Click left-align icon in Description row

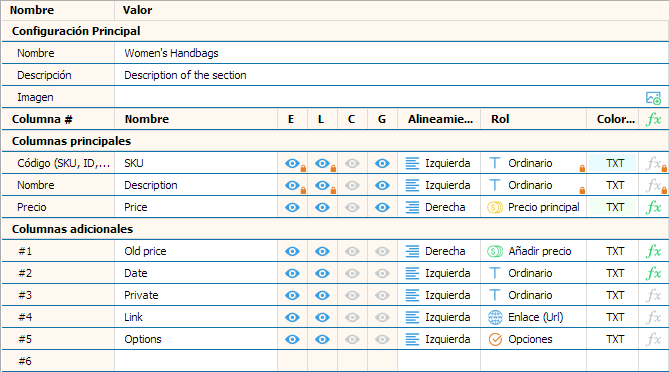[x=412, y=185]
